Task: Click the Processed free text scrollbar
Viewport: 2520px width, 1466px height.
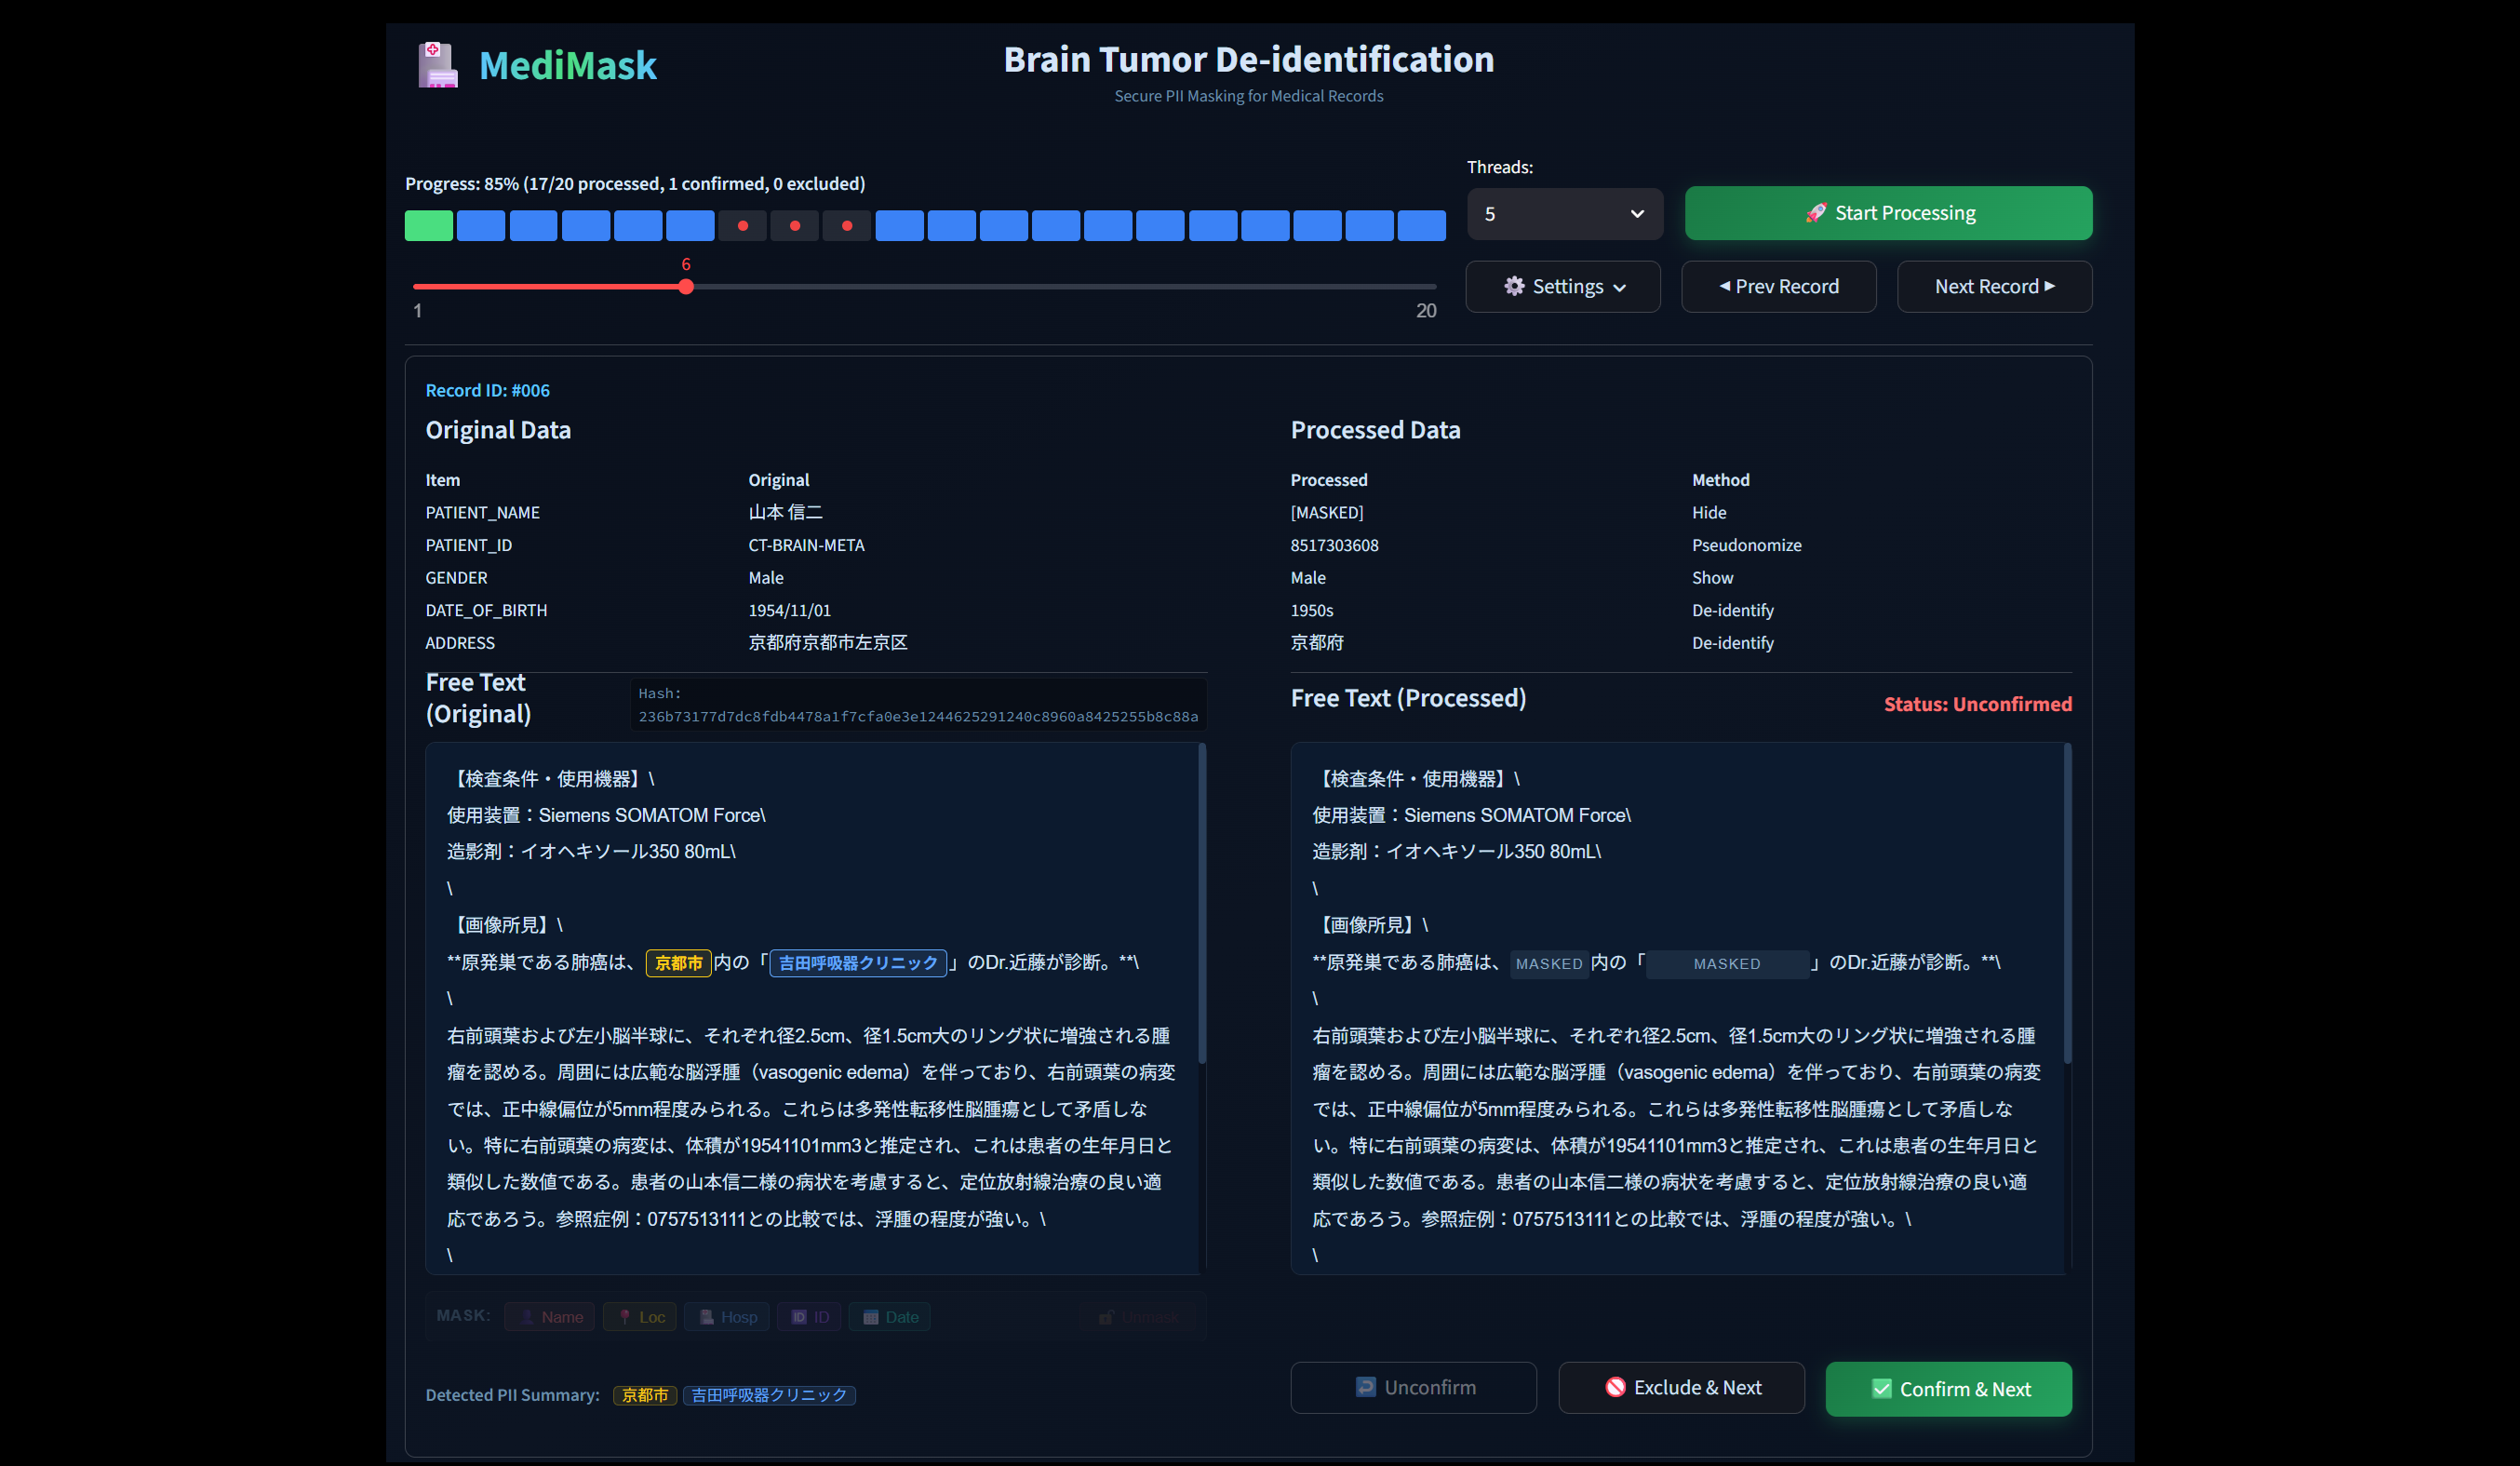Action: pyautogui.click(x=2067, y=903)
